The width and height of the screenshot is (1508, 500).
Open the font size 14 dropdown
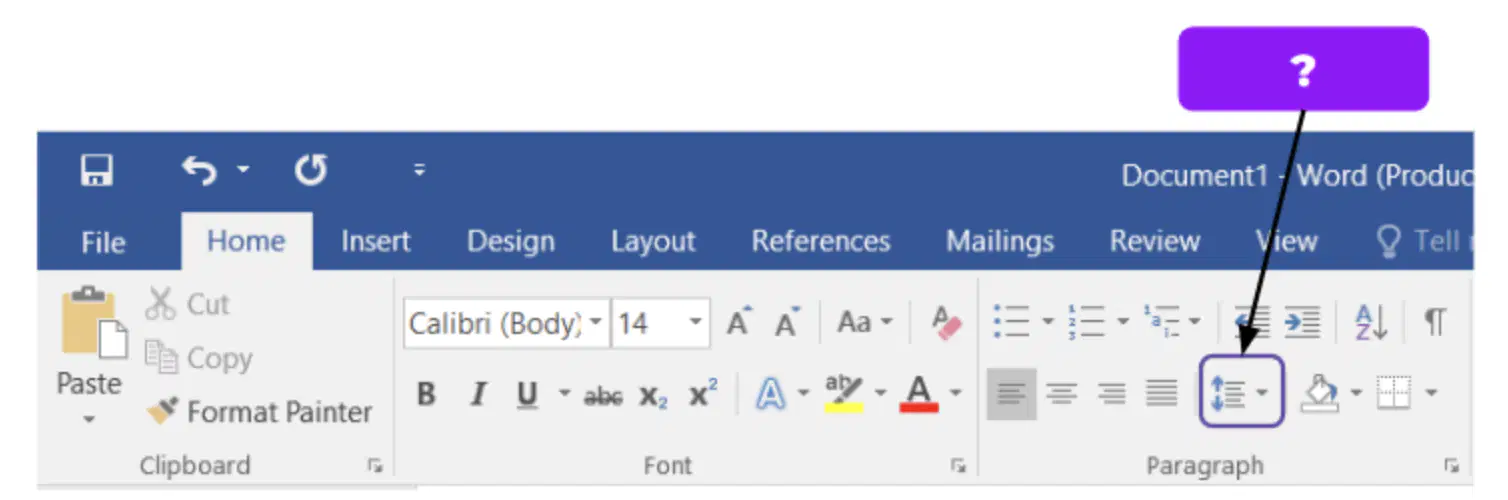[696, 323]
